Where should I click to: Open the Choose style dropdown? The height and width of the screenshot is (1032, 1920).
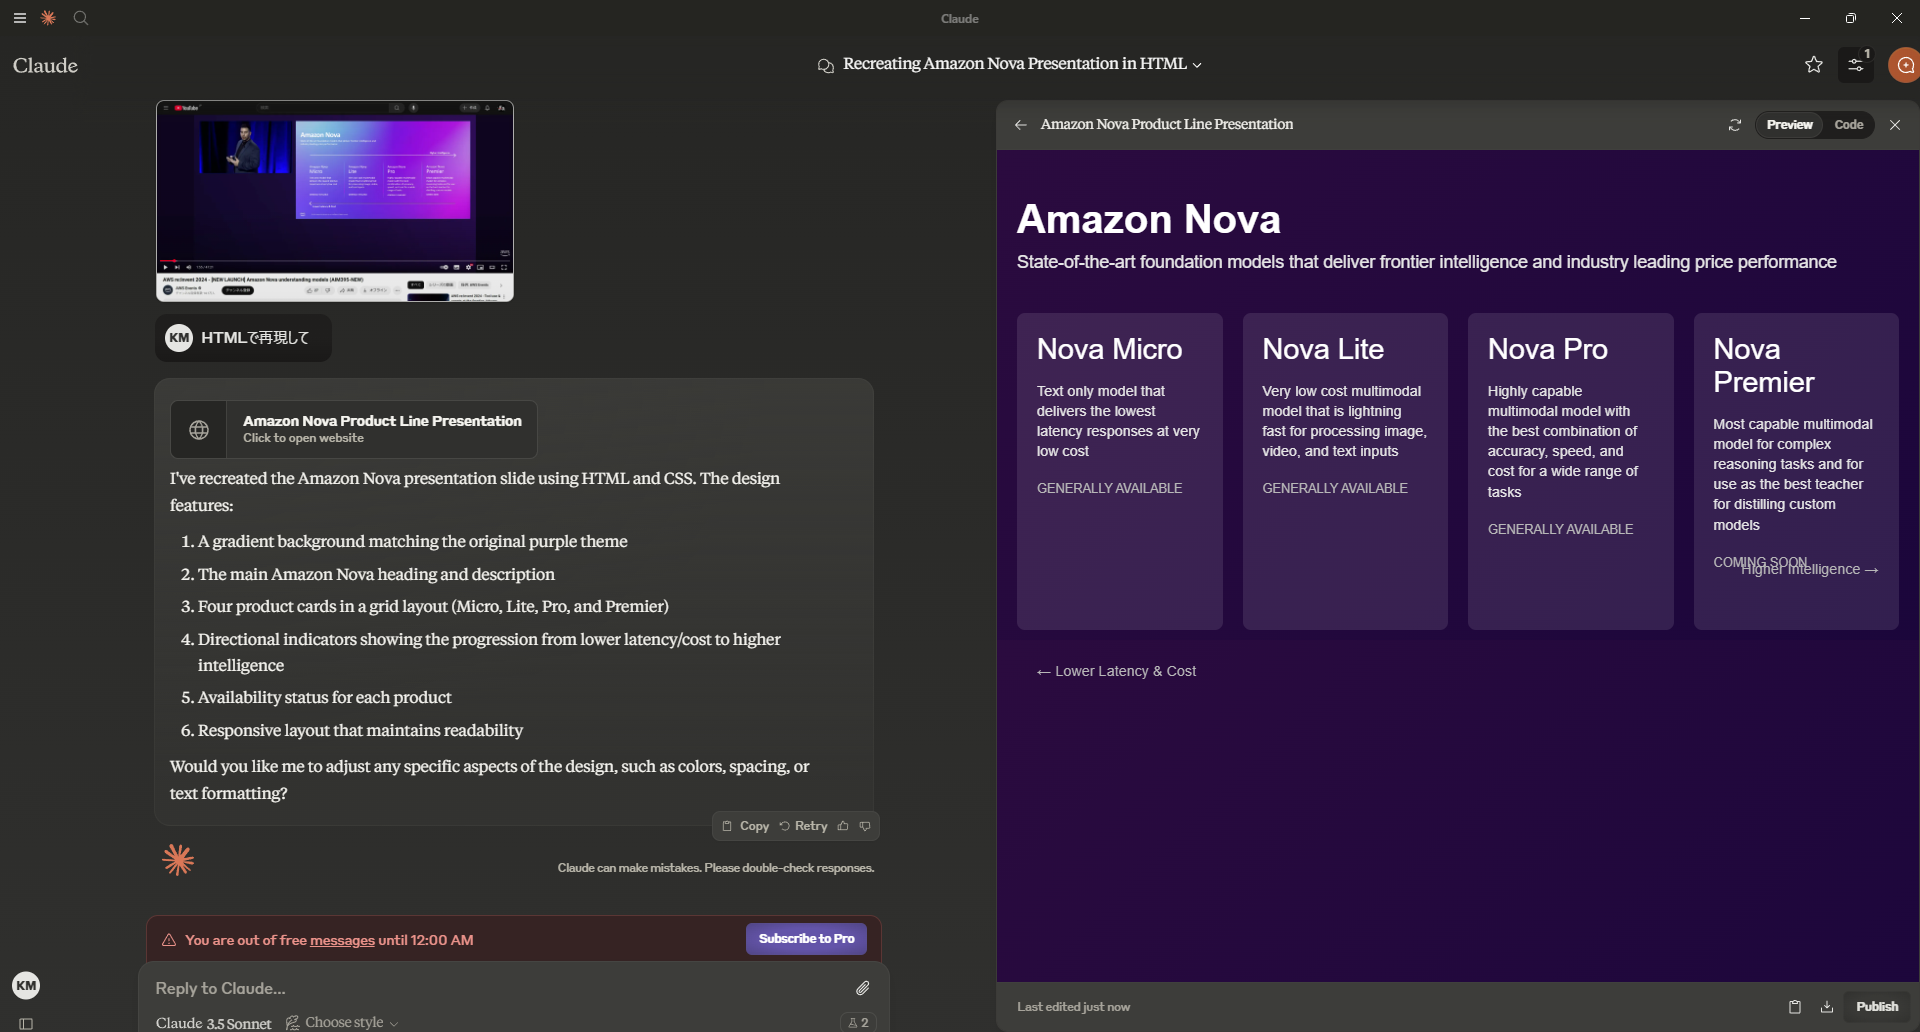click(x=342, y=1022)
